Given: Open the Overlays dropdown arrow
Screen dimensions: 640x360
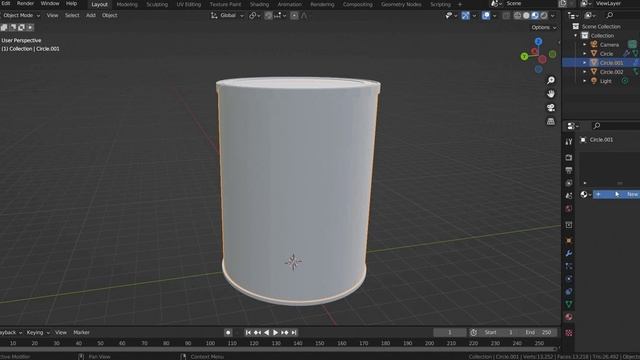Looking at the screenshot, I should 494,16.
